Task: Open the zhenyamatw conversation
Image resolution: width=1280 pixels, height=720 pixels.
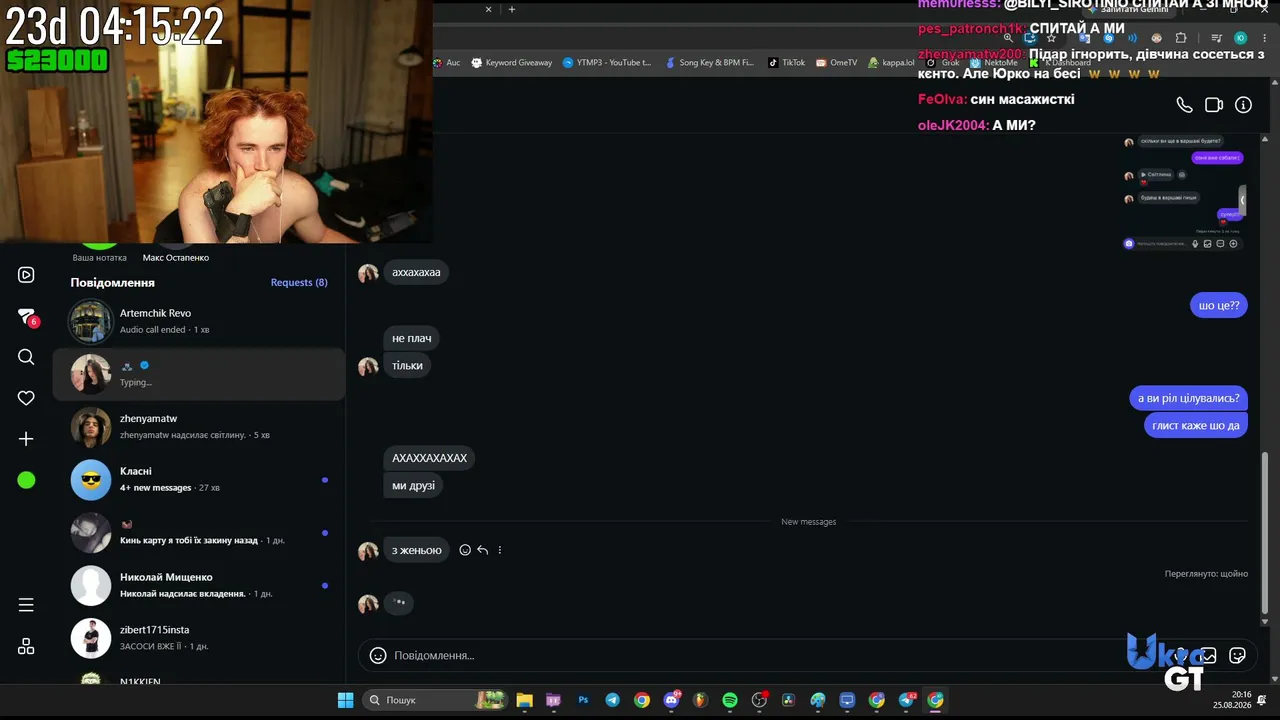Action: 199,427
